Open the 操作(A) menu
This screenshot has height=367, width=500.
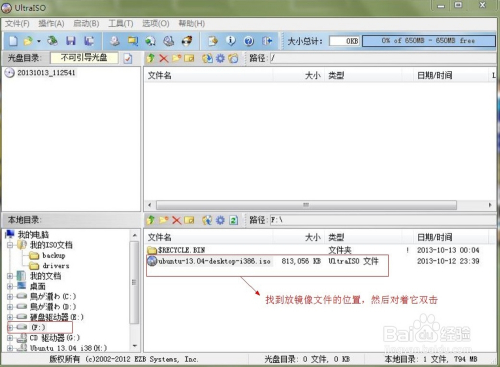(x=51, y=24)
